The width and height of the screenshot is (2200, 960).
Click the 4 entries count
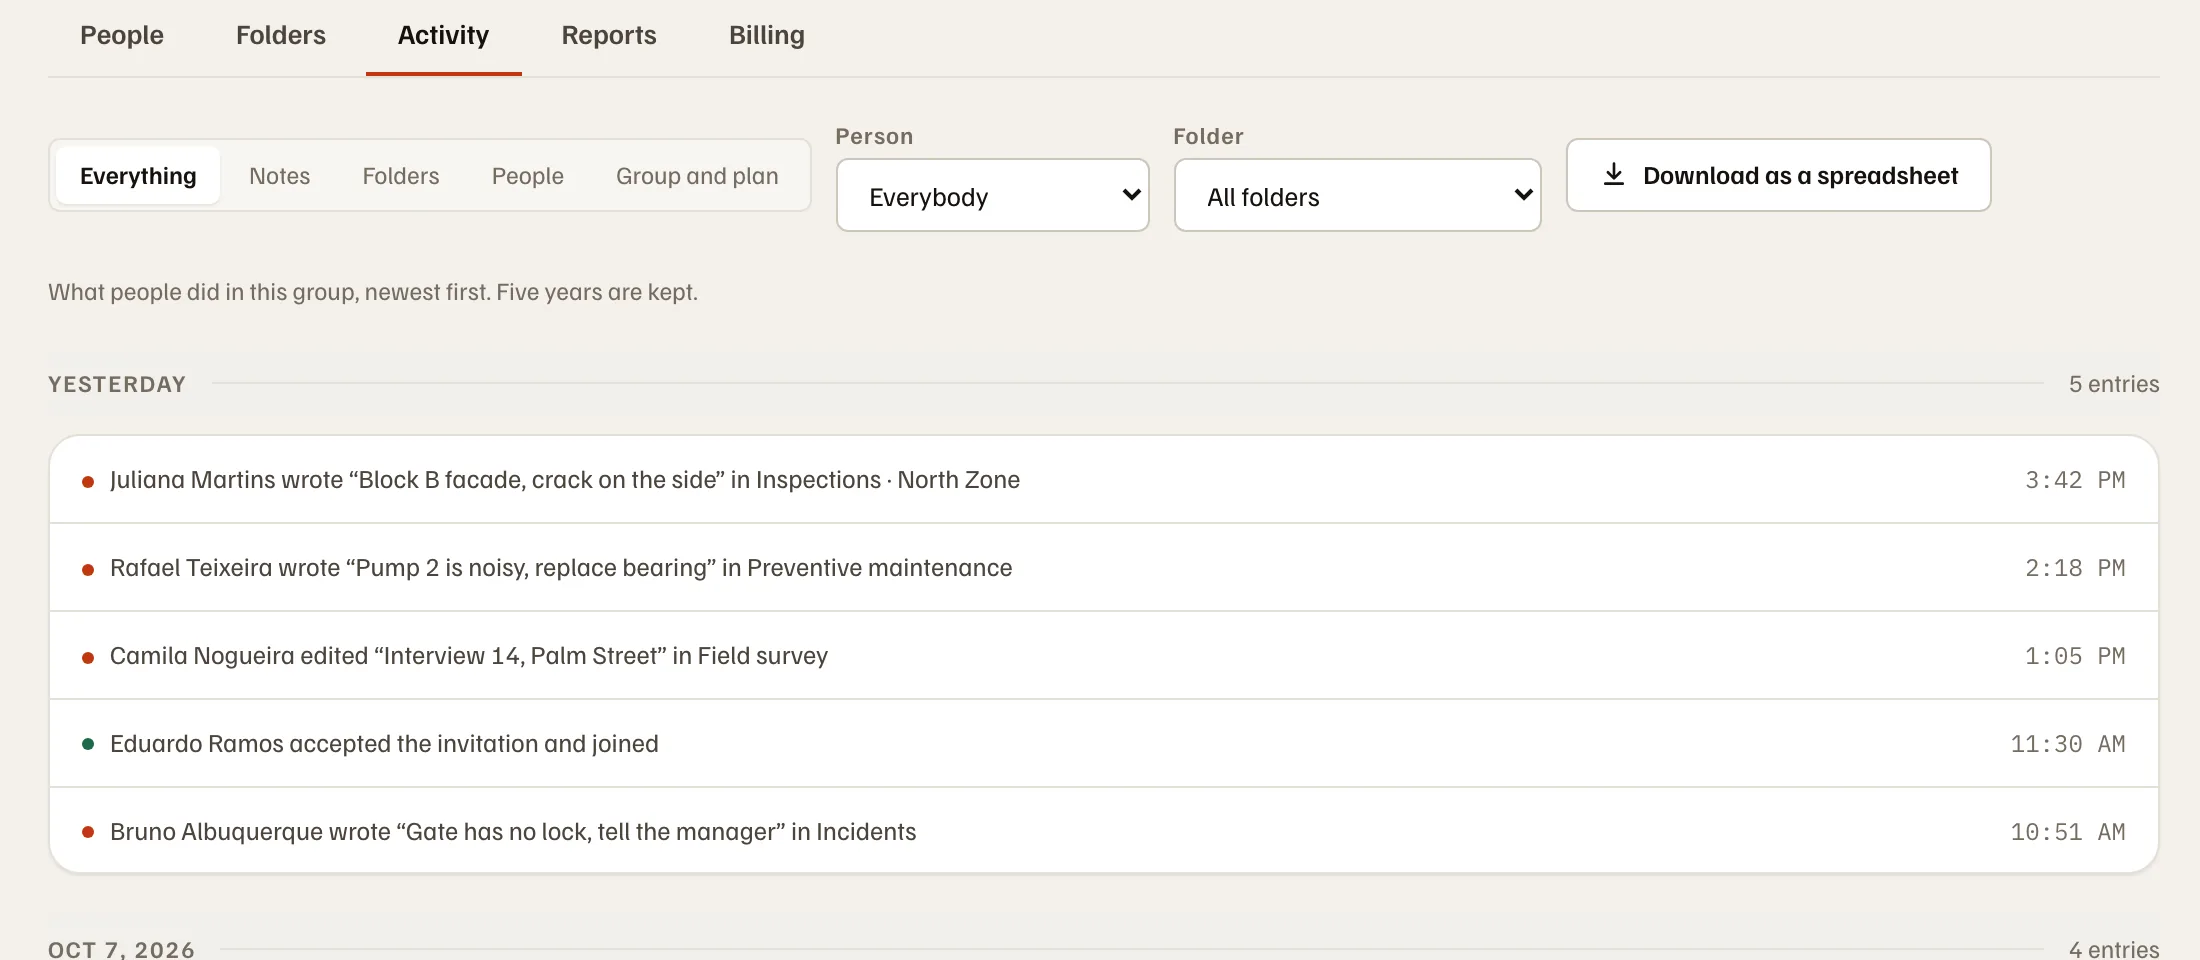(x=2114, y=949)
